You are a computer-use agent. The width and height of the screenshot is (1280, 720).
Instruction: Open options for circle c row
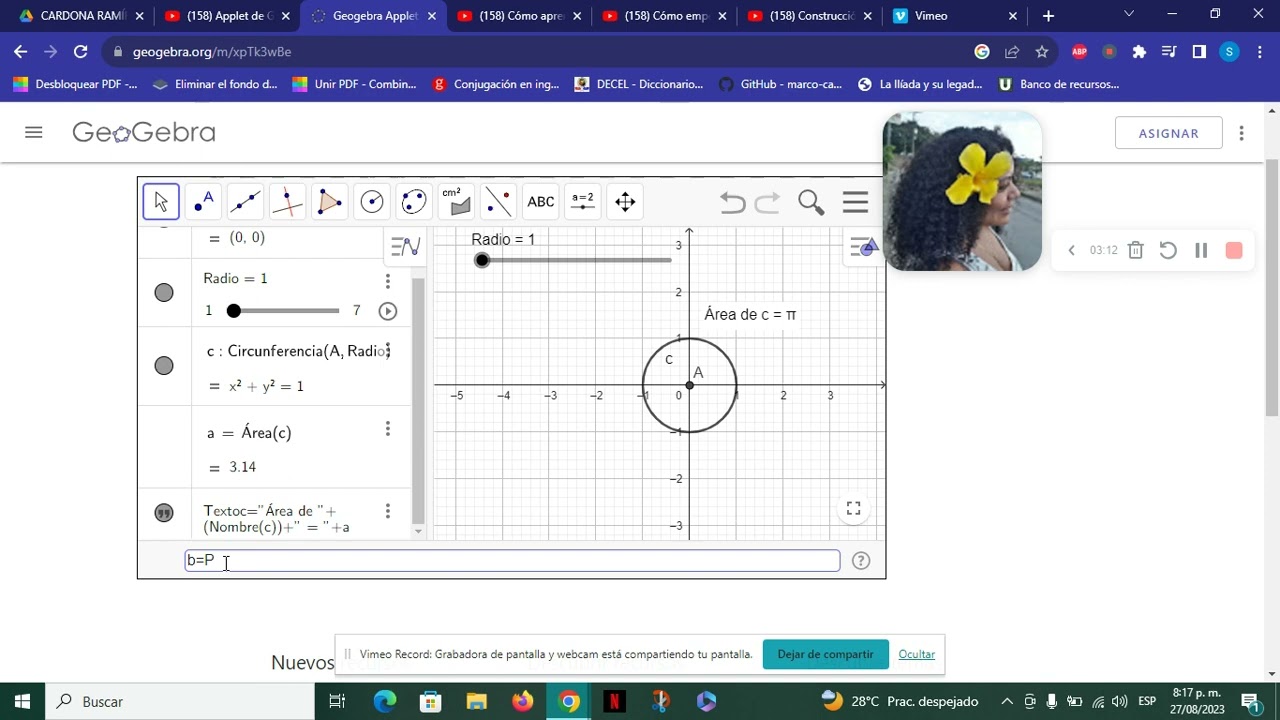pos(388,351)
